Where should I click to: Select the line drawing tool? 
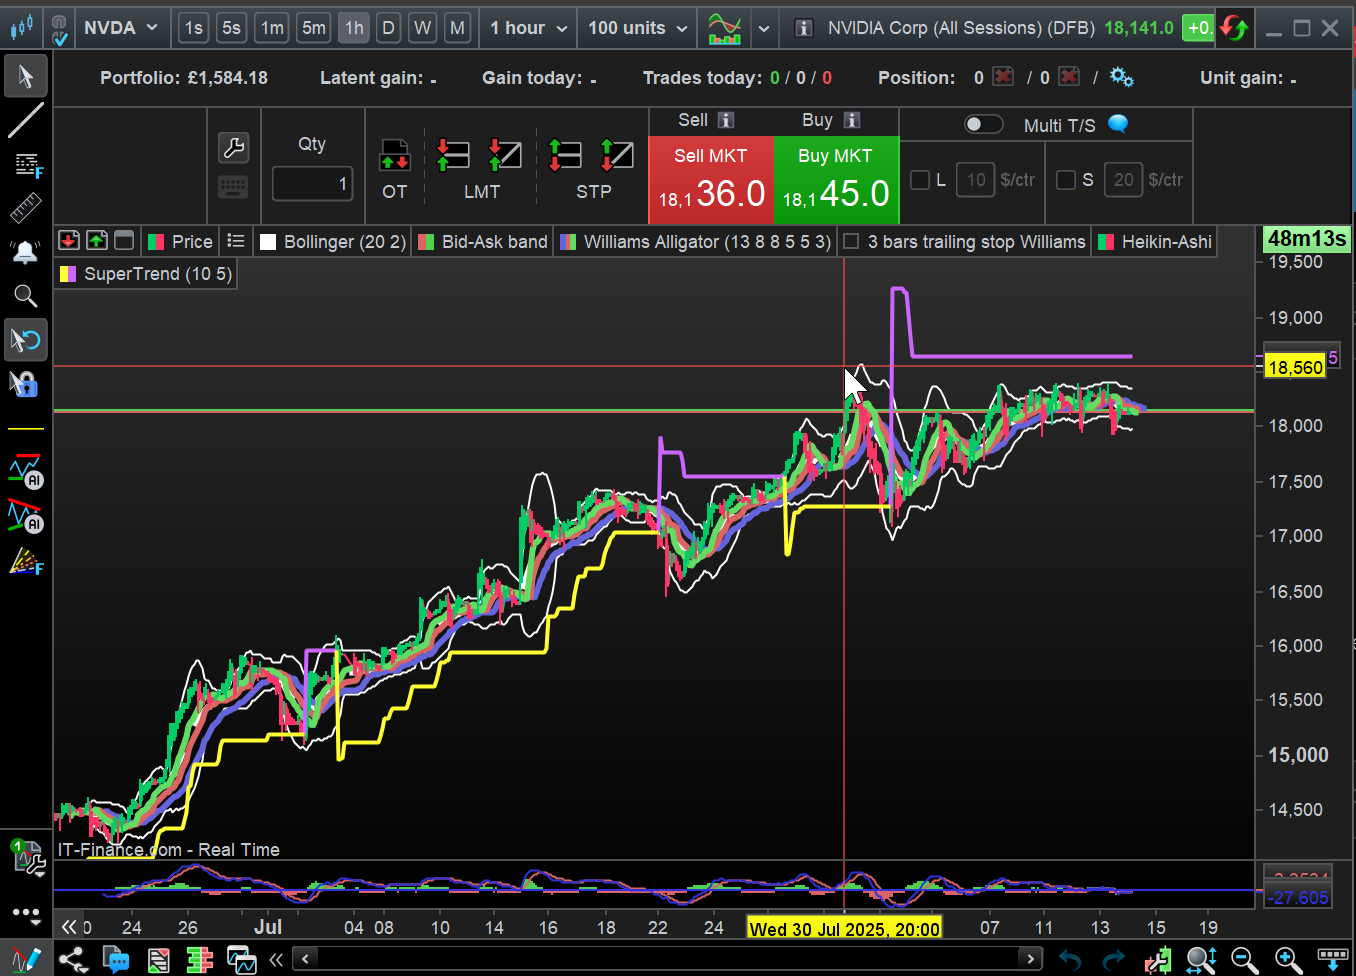pos(25,120)
